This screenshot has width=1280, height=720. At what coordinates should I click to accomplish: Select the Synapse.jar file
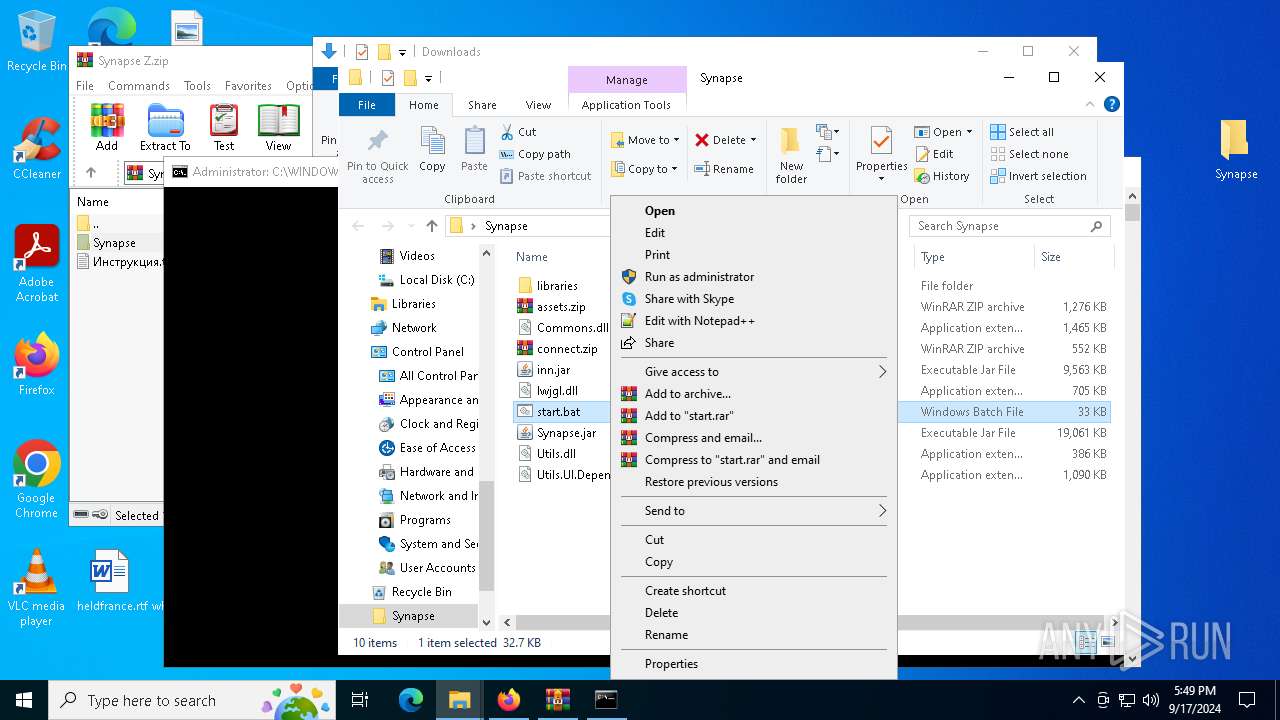click(x=557, y=433)
